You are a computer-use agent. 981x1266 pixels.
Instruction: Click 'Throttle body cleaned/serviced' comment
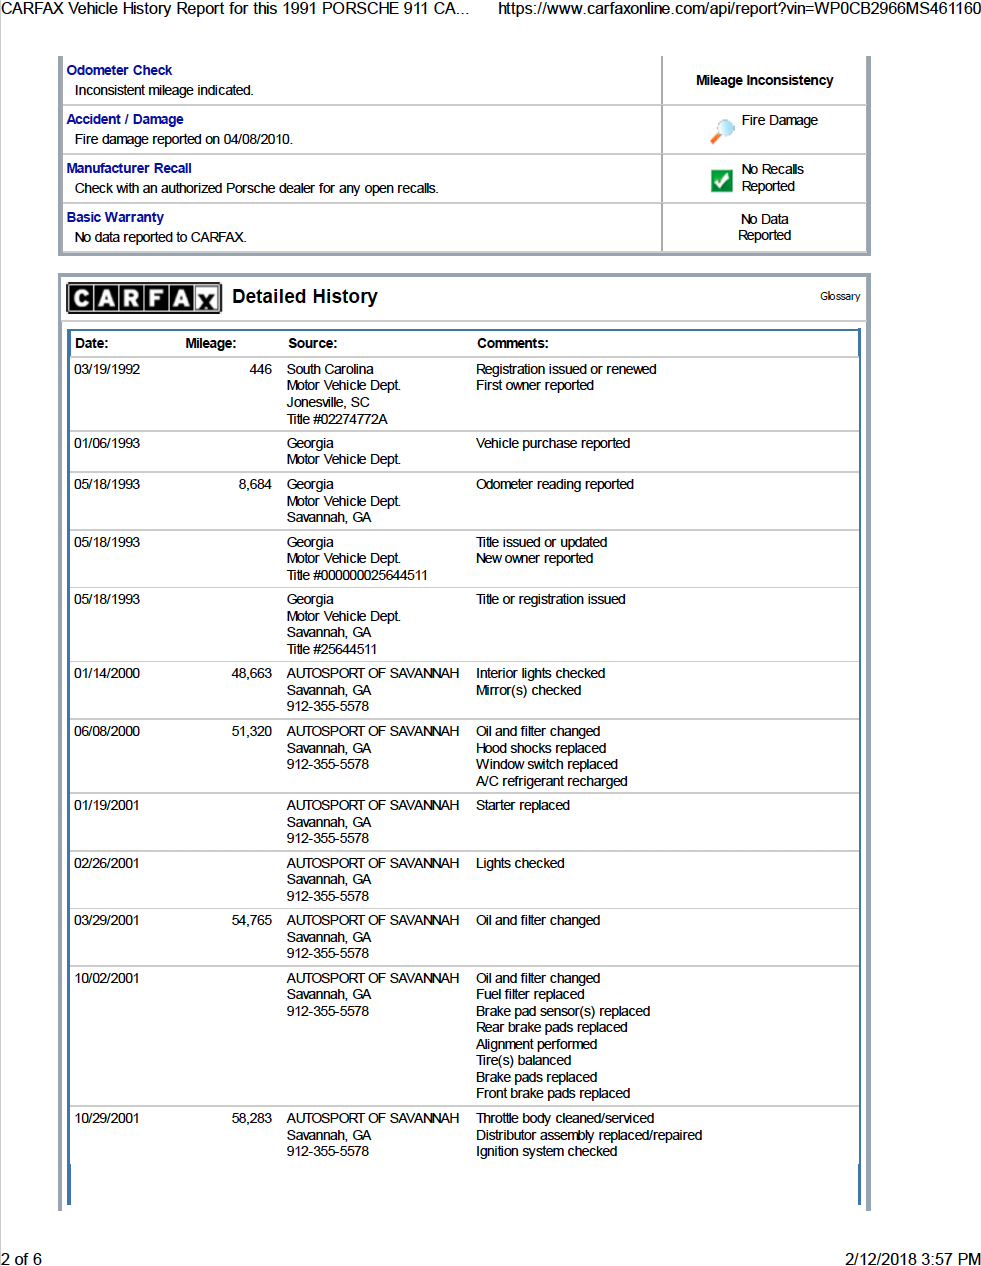pos(565,1118)
